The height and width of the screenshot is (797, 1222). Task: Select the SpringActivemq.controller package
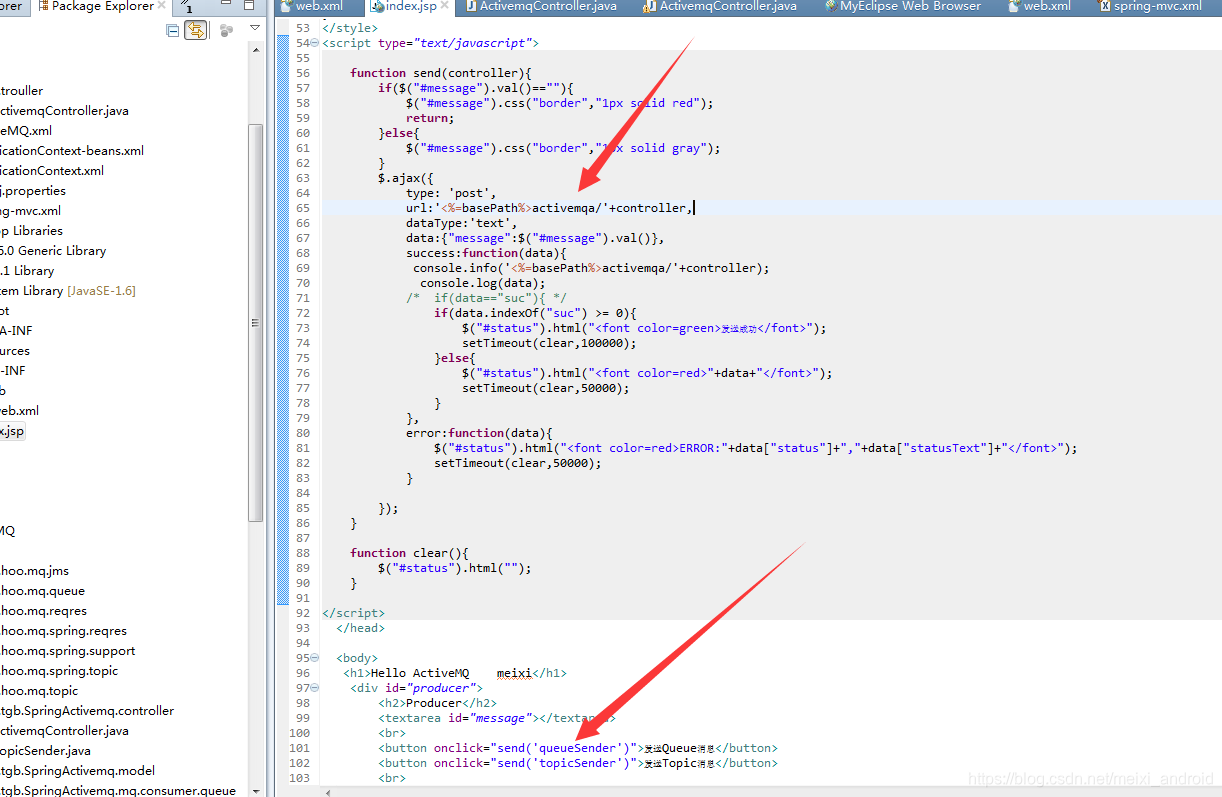(87, 710)
